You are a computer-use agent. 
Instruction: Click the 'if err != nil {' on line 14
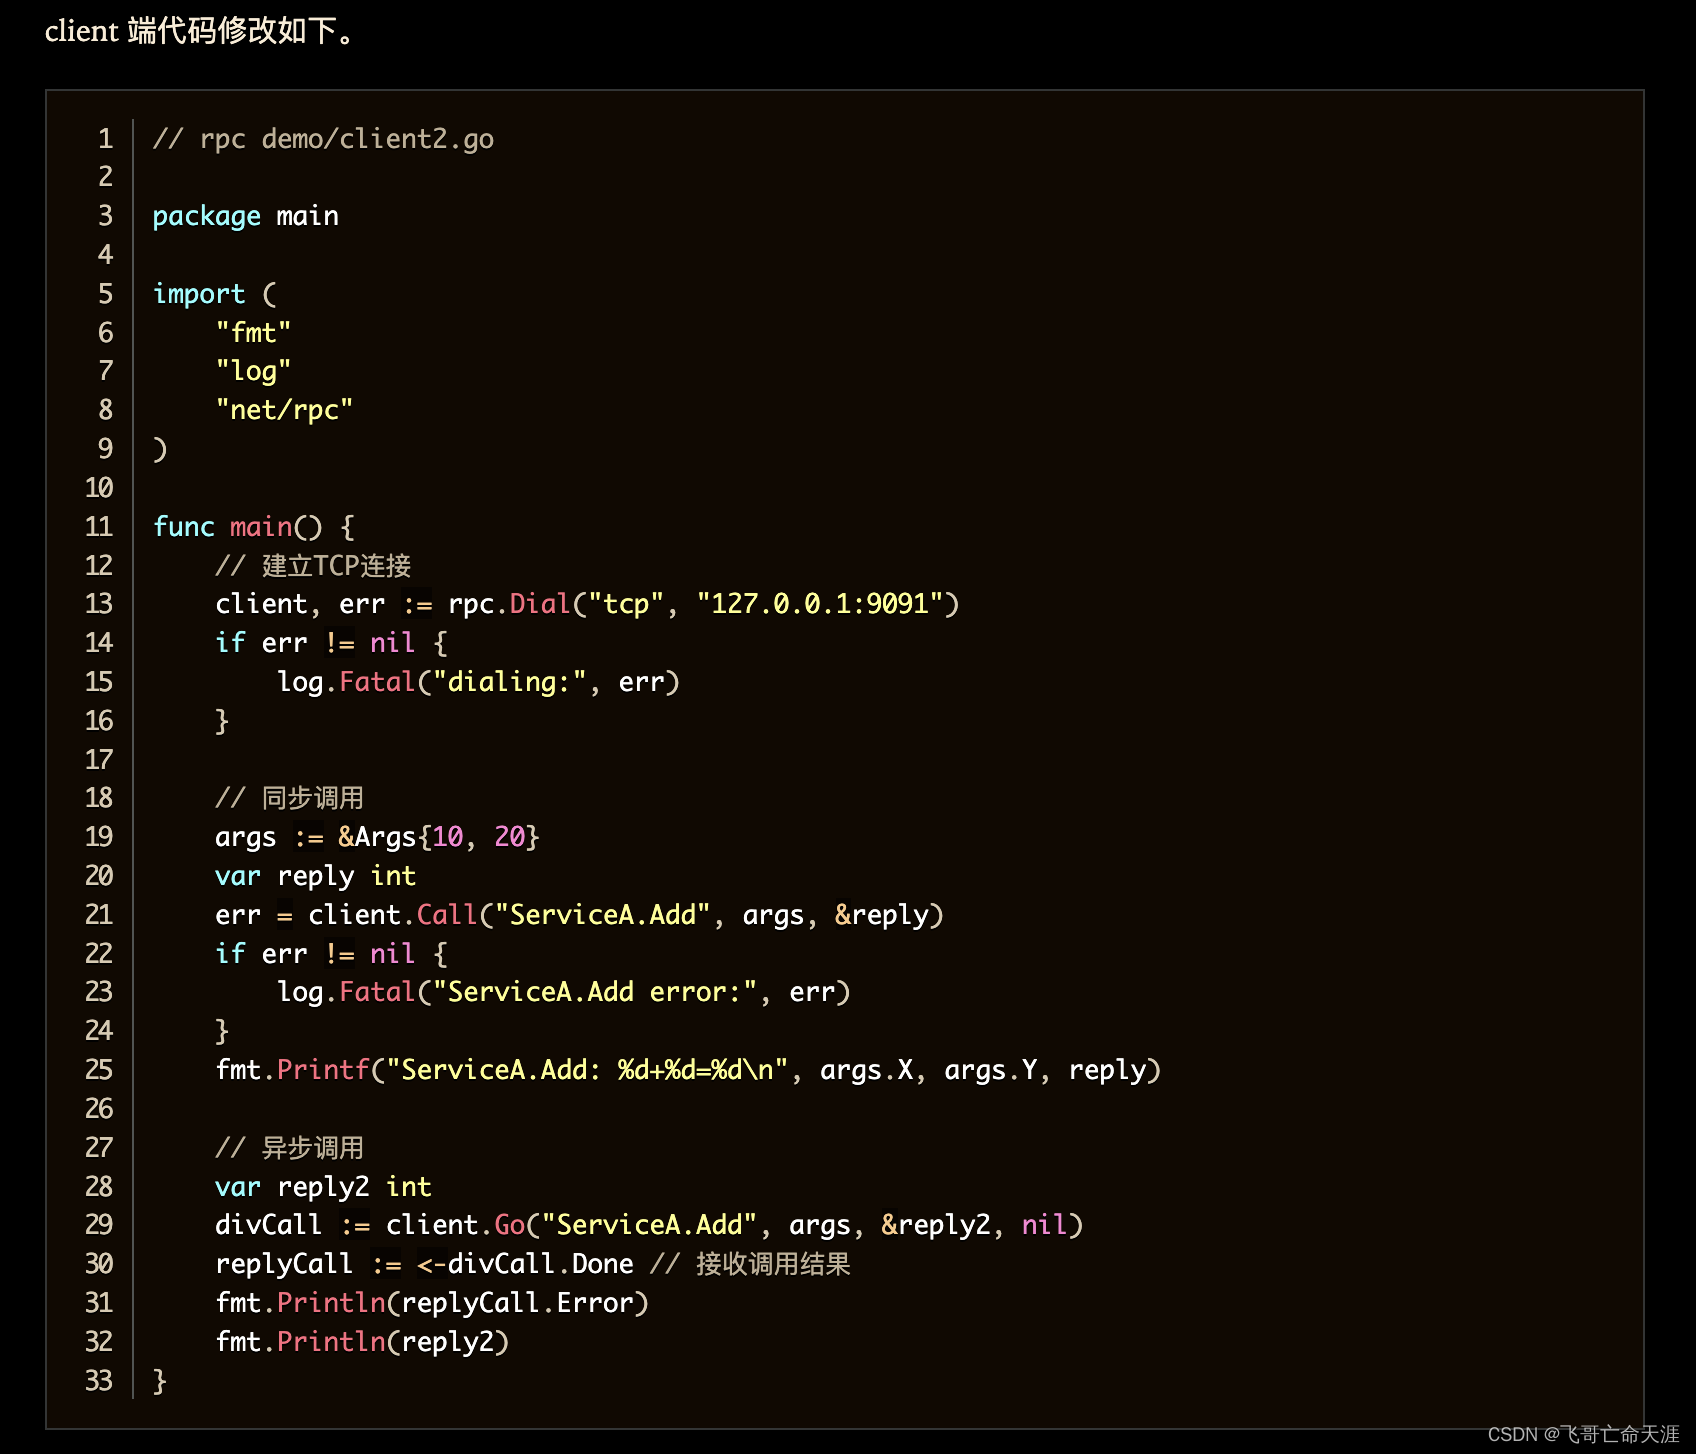click(331, 643)
